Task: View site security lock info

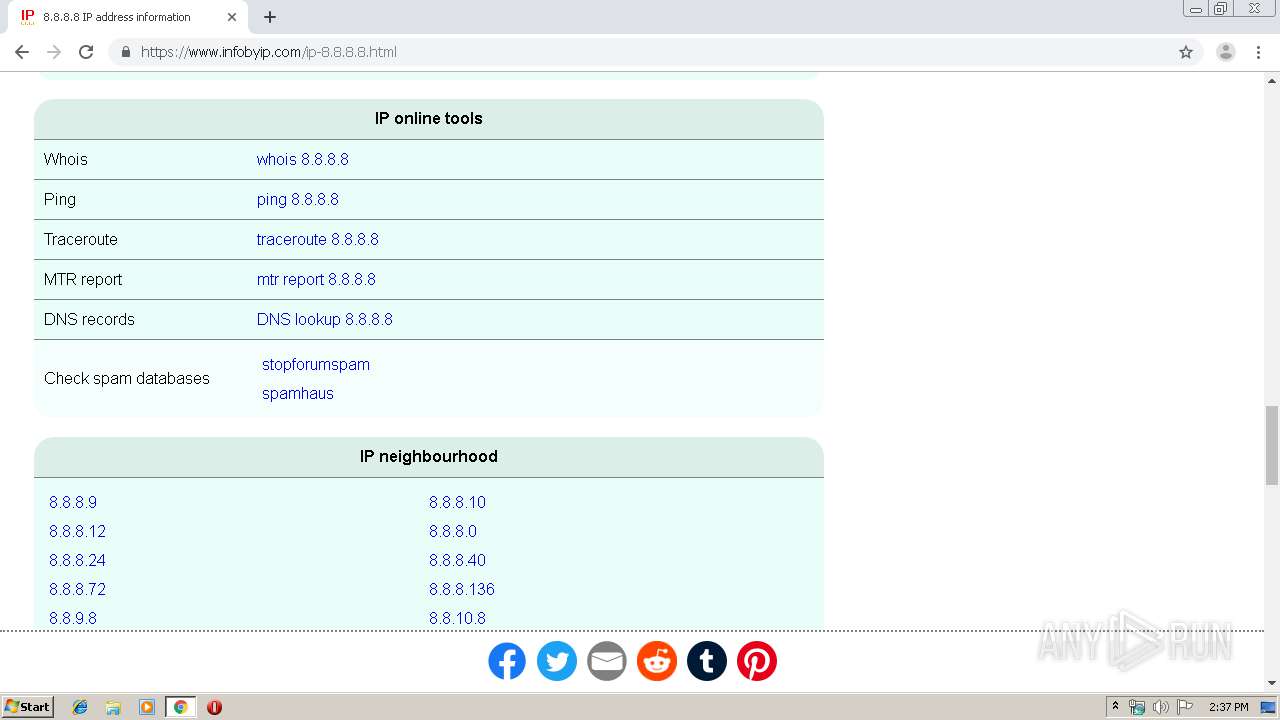Action: tap(125, 52)
